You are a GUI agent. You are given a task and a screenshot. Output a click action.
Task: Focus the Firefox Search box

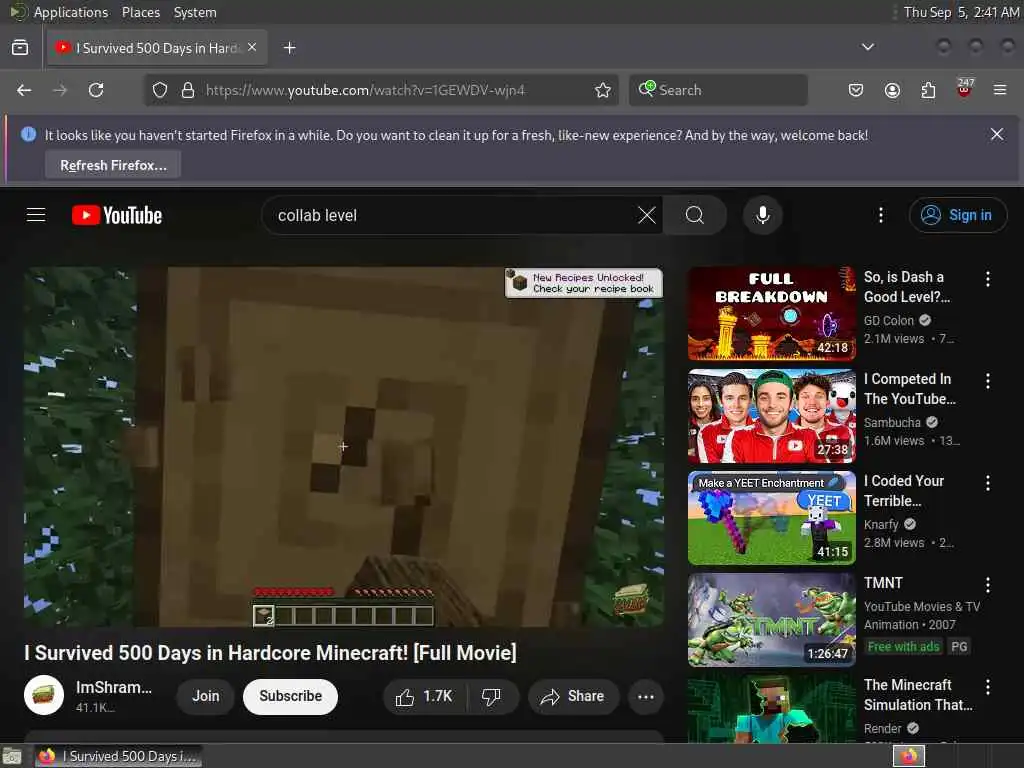pyautogui.click(x=718, y=90)
